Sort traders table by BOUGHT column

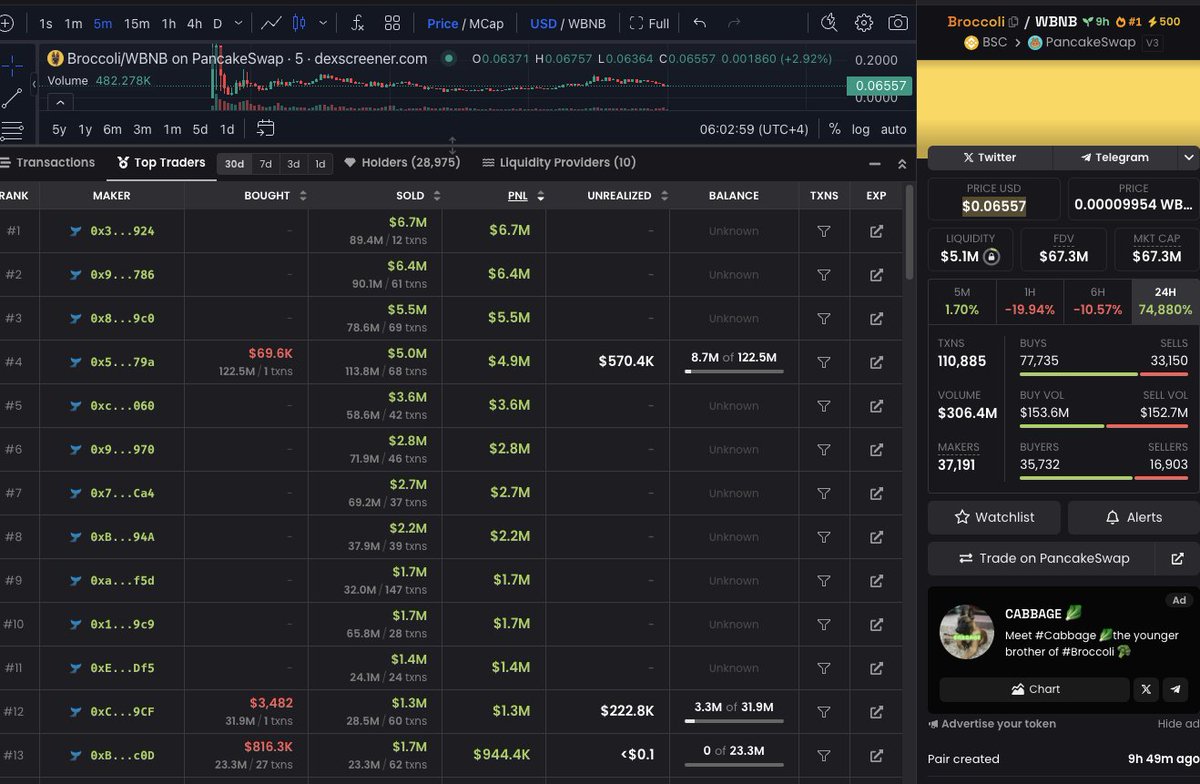tap(275, 196)
